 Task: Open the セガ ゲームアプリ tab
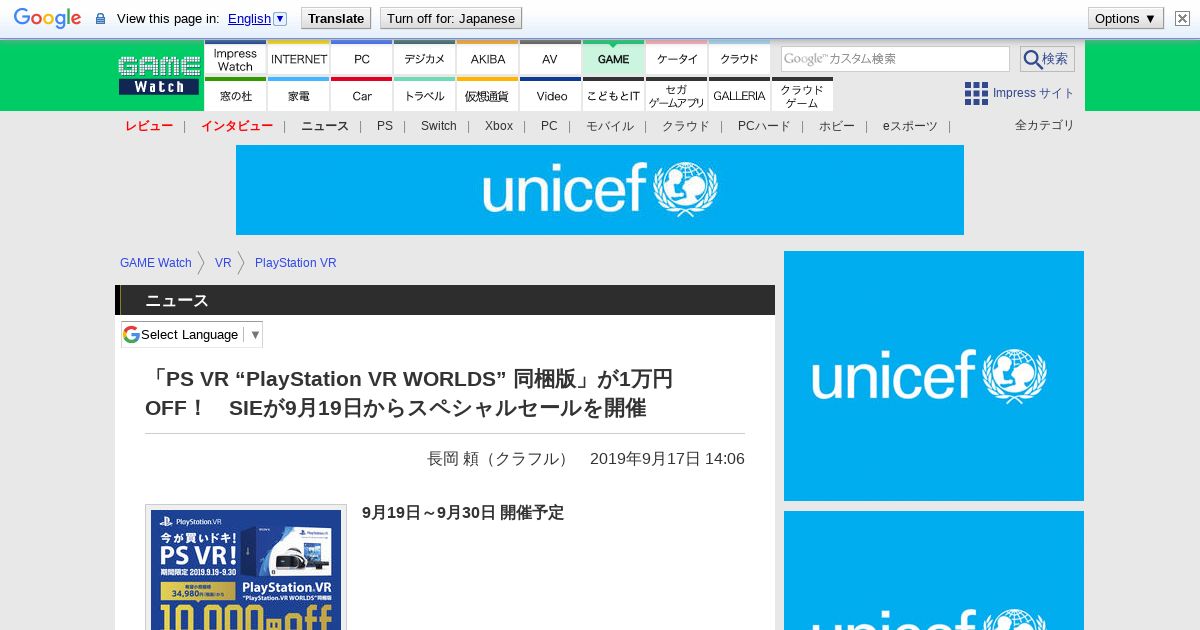[x=676, y=95]
